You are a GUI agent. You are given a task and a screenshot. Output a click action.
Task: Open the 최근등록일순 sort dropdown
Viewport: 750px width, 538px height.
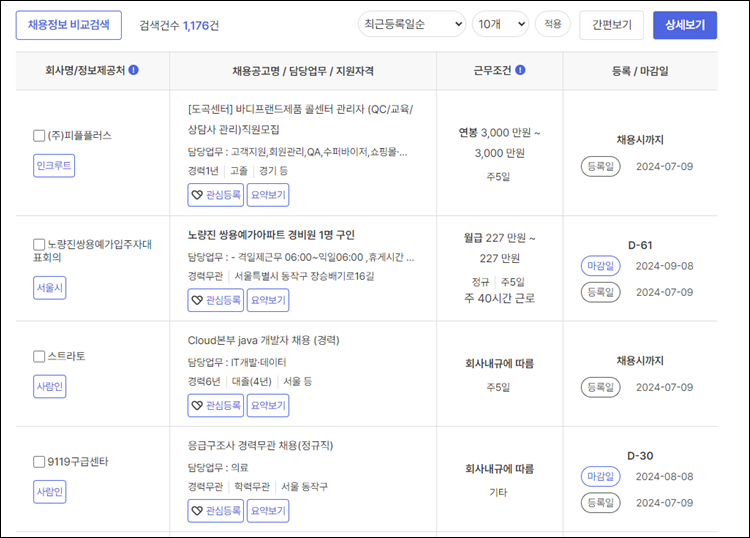[412, 24]
